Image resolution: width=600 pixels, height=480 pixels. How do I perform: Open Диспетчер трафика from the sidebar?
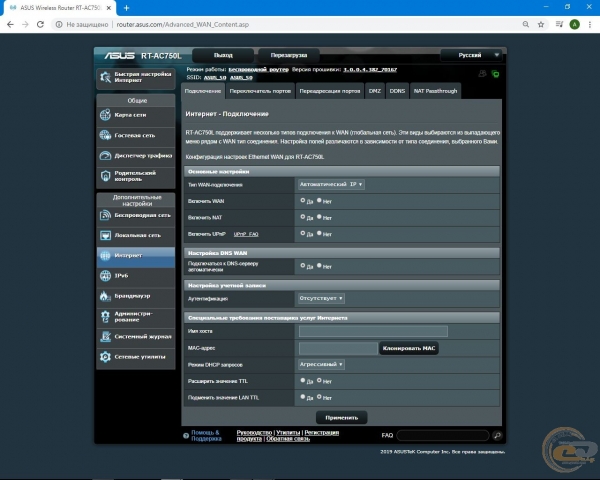(106, 155)
